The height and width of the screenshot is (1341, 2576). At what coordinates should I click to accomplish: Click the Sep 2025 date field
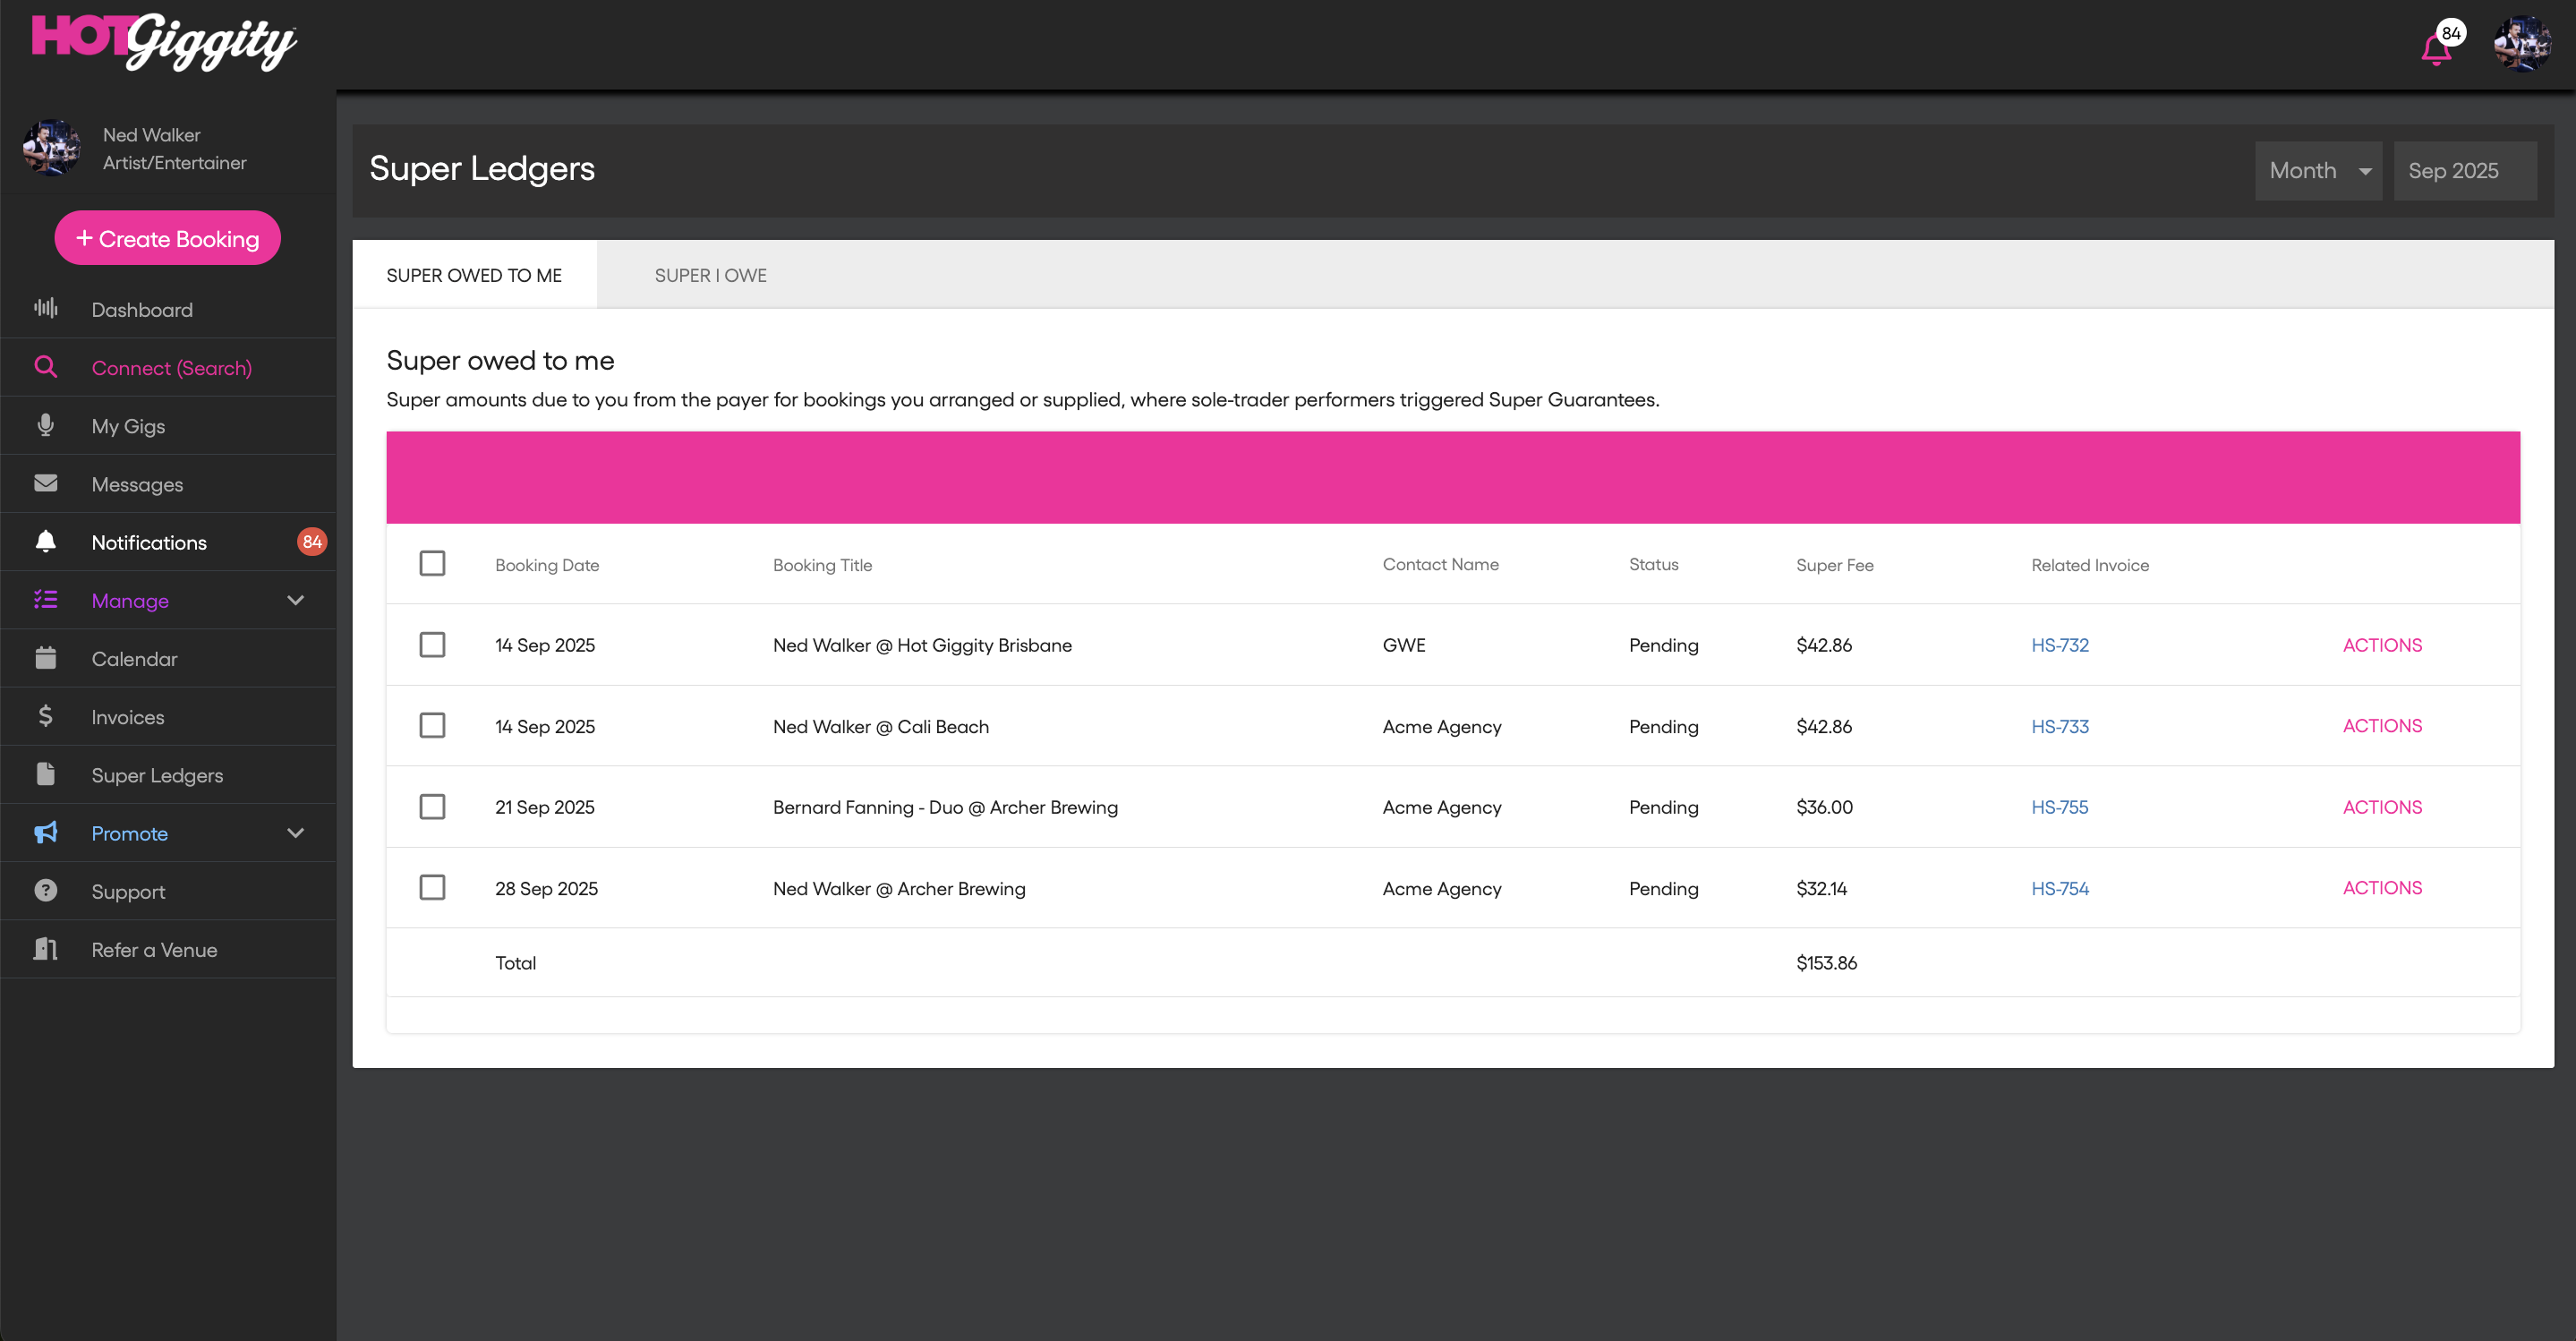[x=2463, y=171]
